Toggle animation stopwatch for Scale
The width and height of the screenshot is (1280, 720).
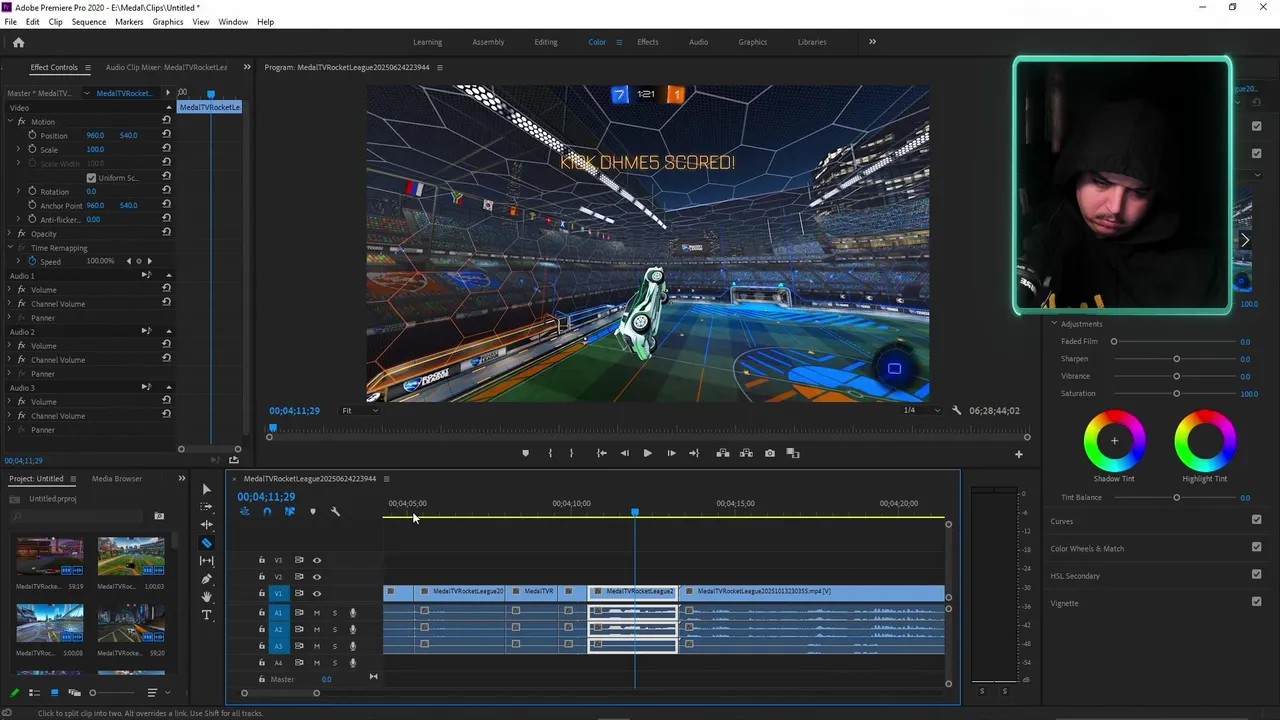(x=32, y=149)
